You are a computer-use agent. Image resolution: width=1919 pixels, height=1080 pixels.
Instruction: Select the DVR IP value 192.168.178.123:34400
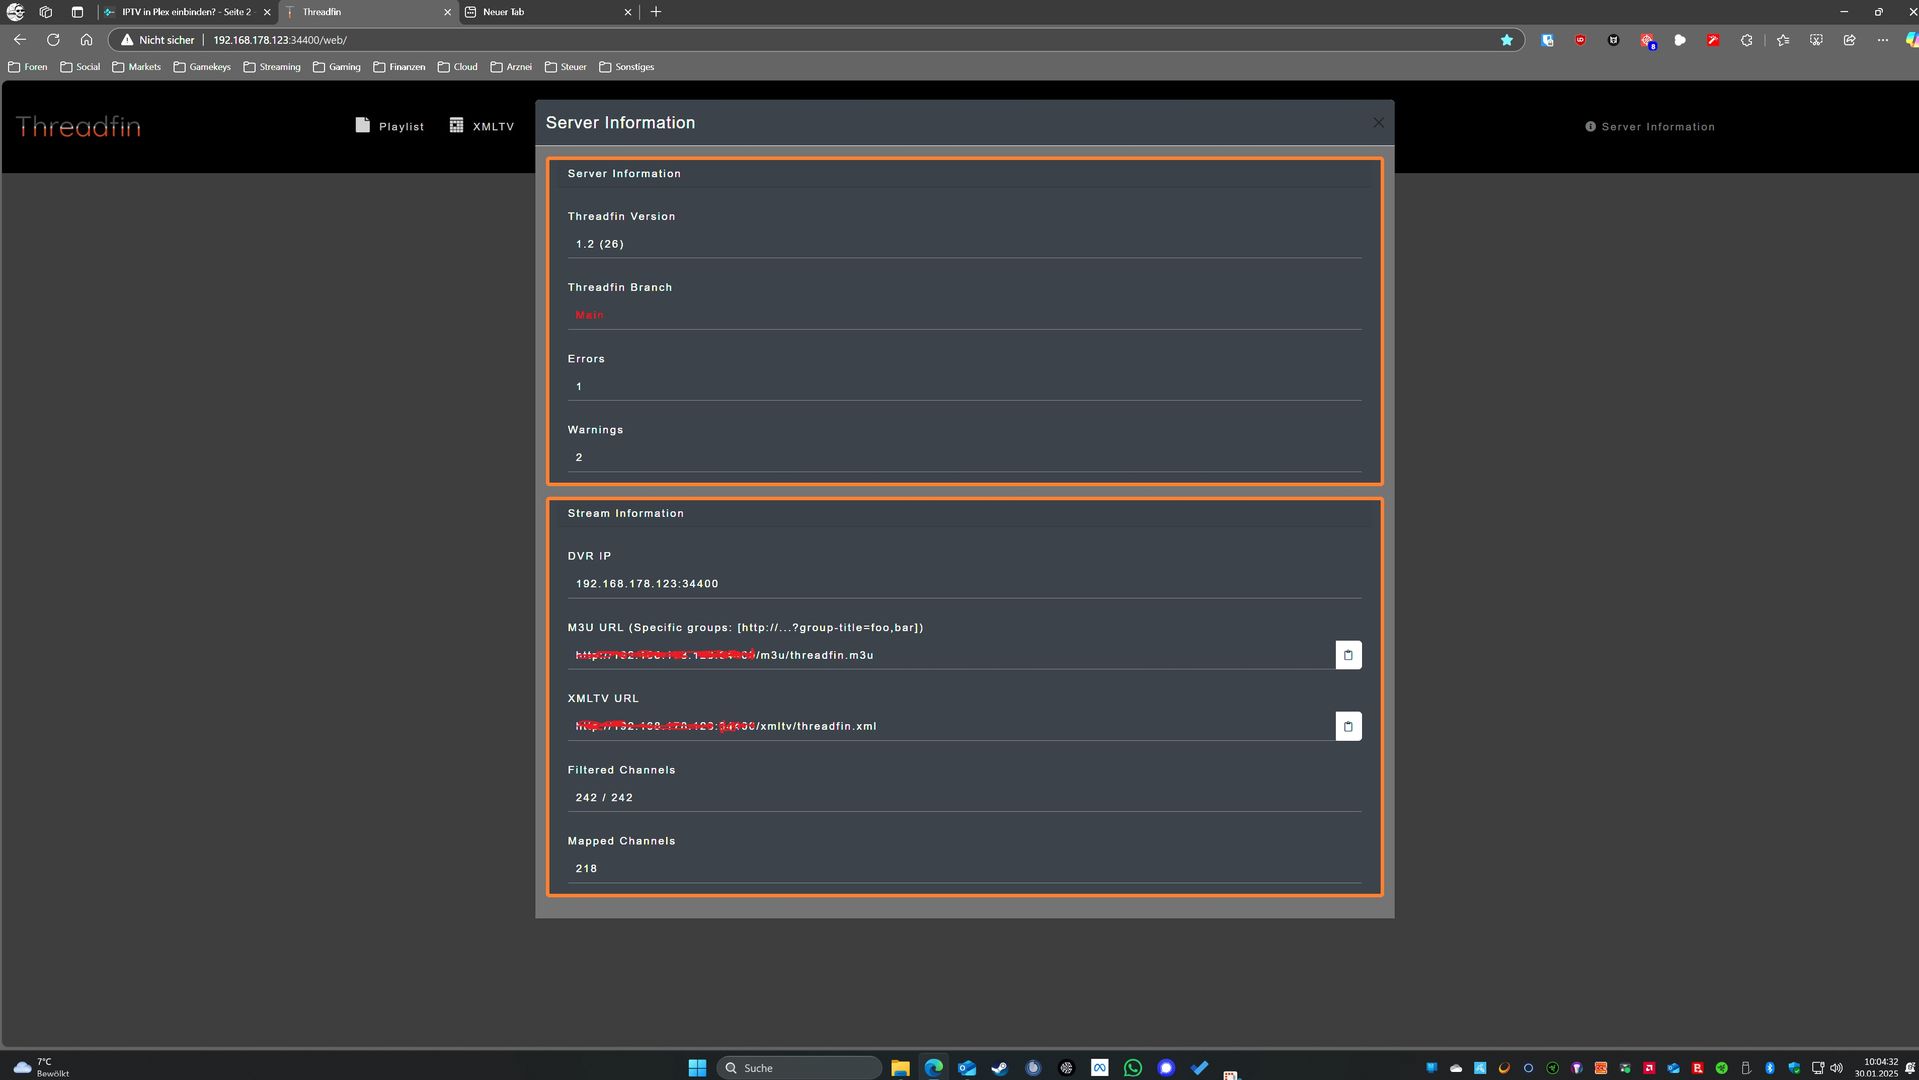pyautogui.click(x=647, y=584)
